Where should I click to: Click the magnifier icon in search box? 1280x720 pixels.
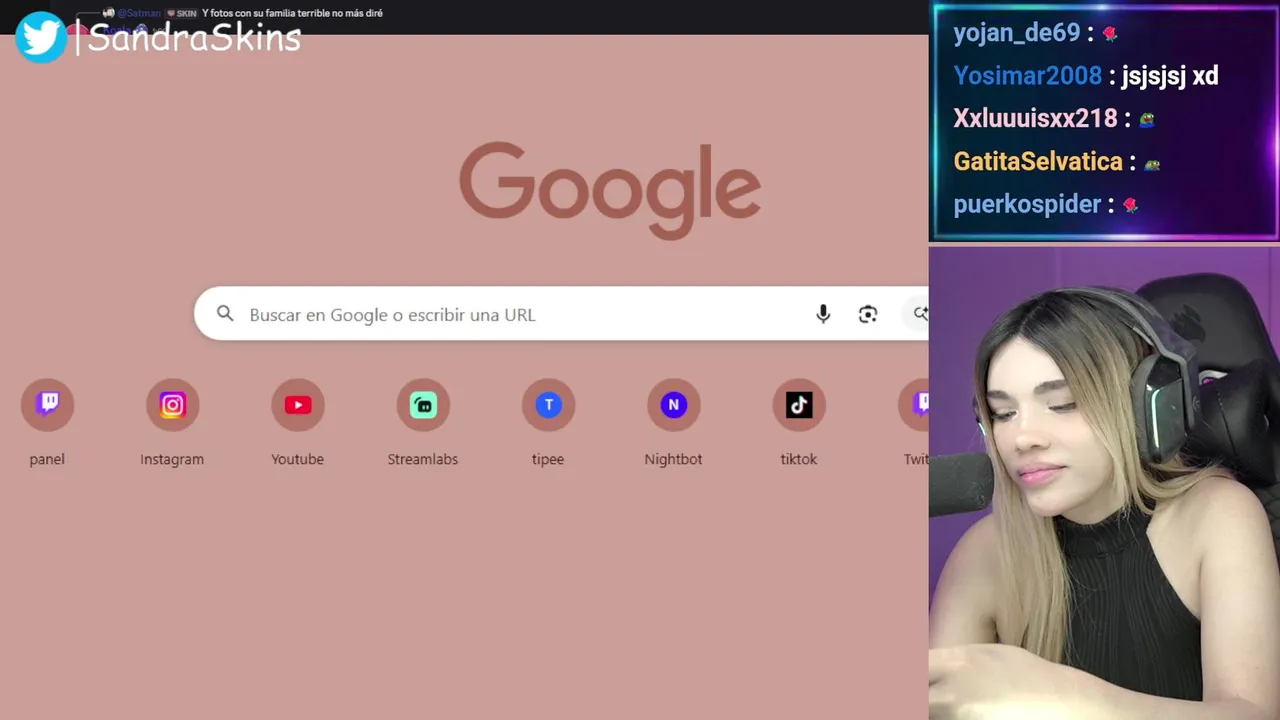click(225, 314)
